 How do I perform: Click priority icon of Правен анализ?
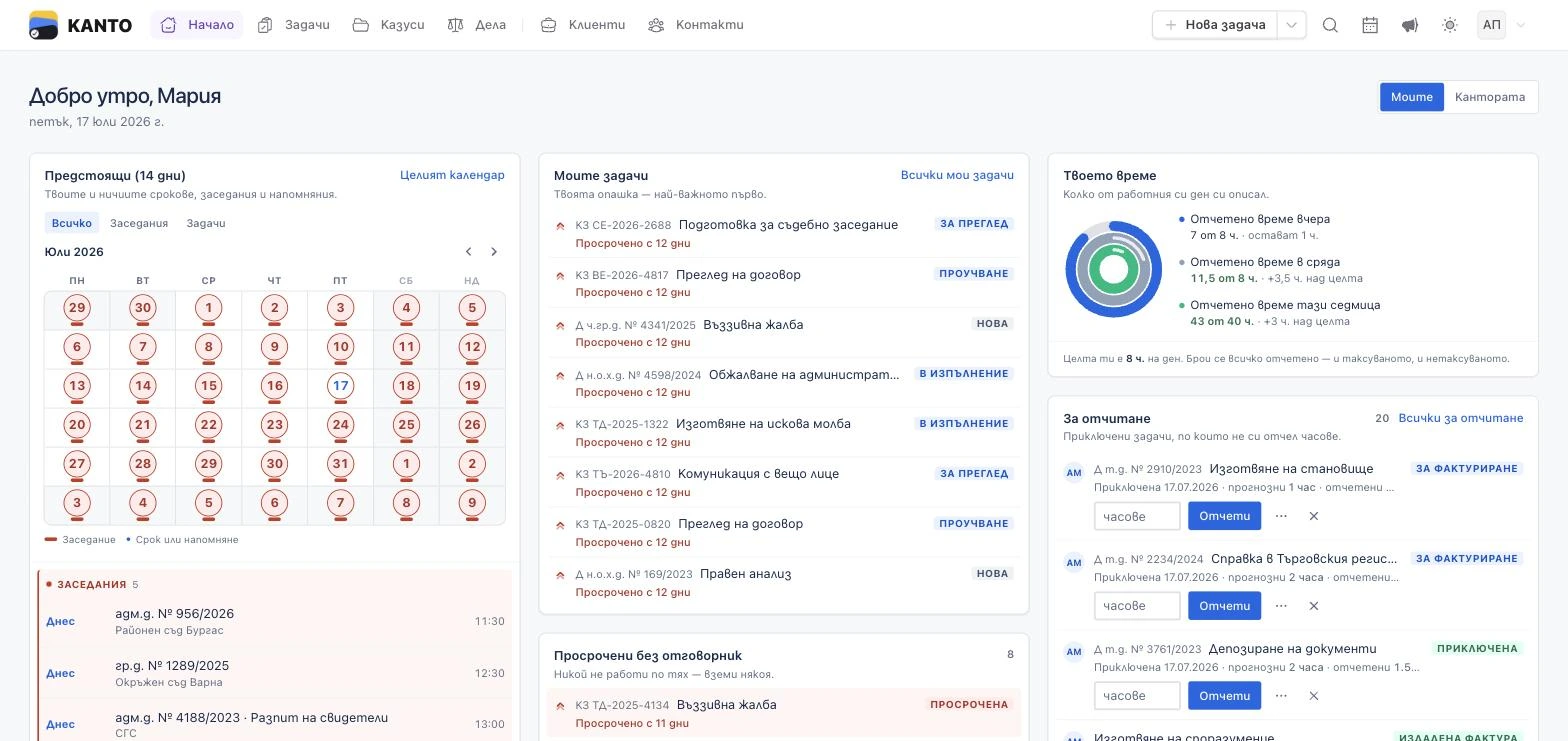tap(560, 575)
